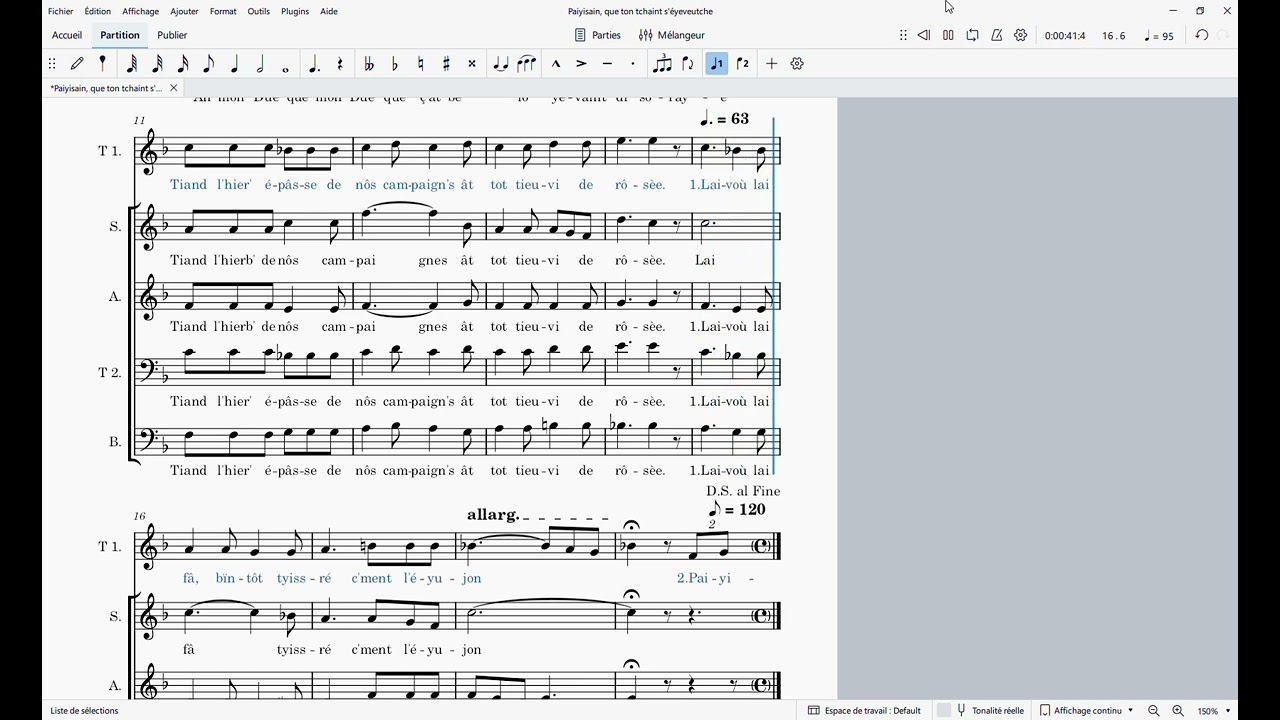Pause the playback
This screenshot has height=720, width=1280.
(x=948, y=35)
